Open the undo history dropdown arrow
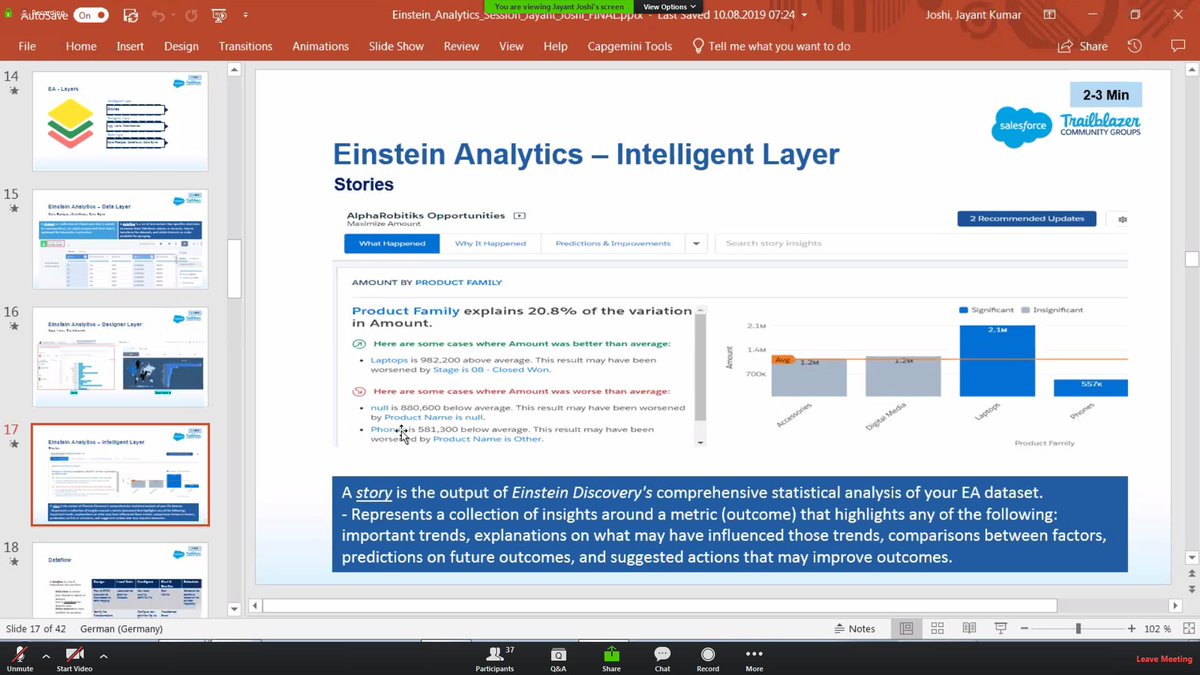The image size is (1200, 675). tap(172, 16)
